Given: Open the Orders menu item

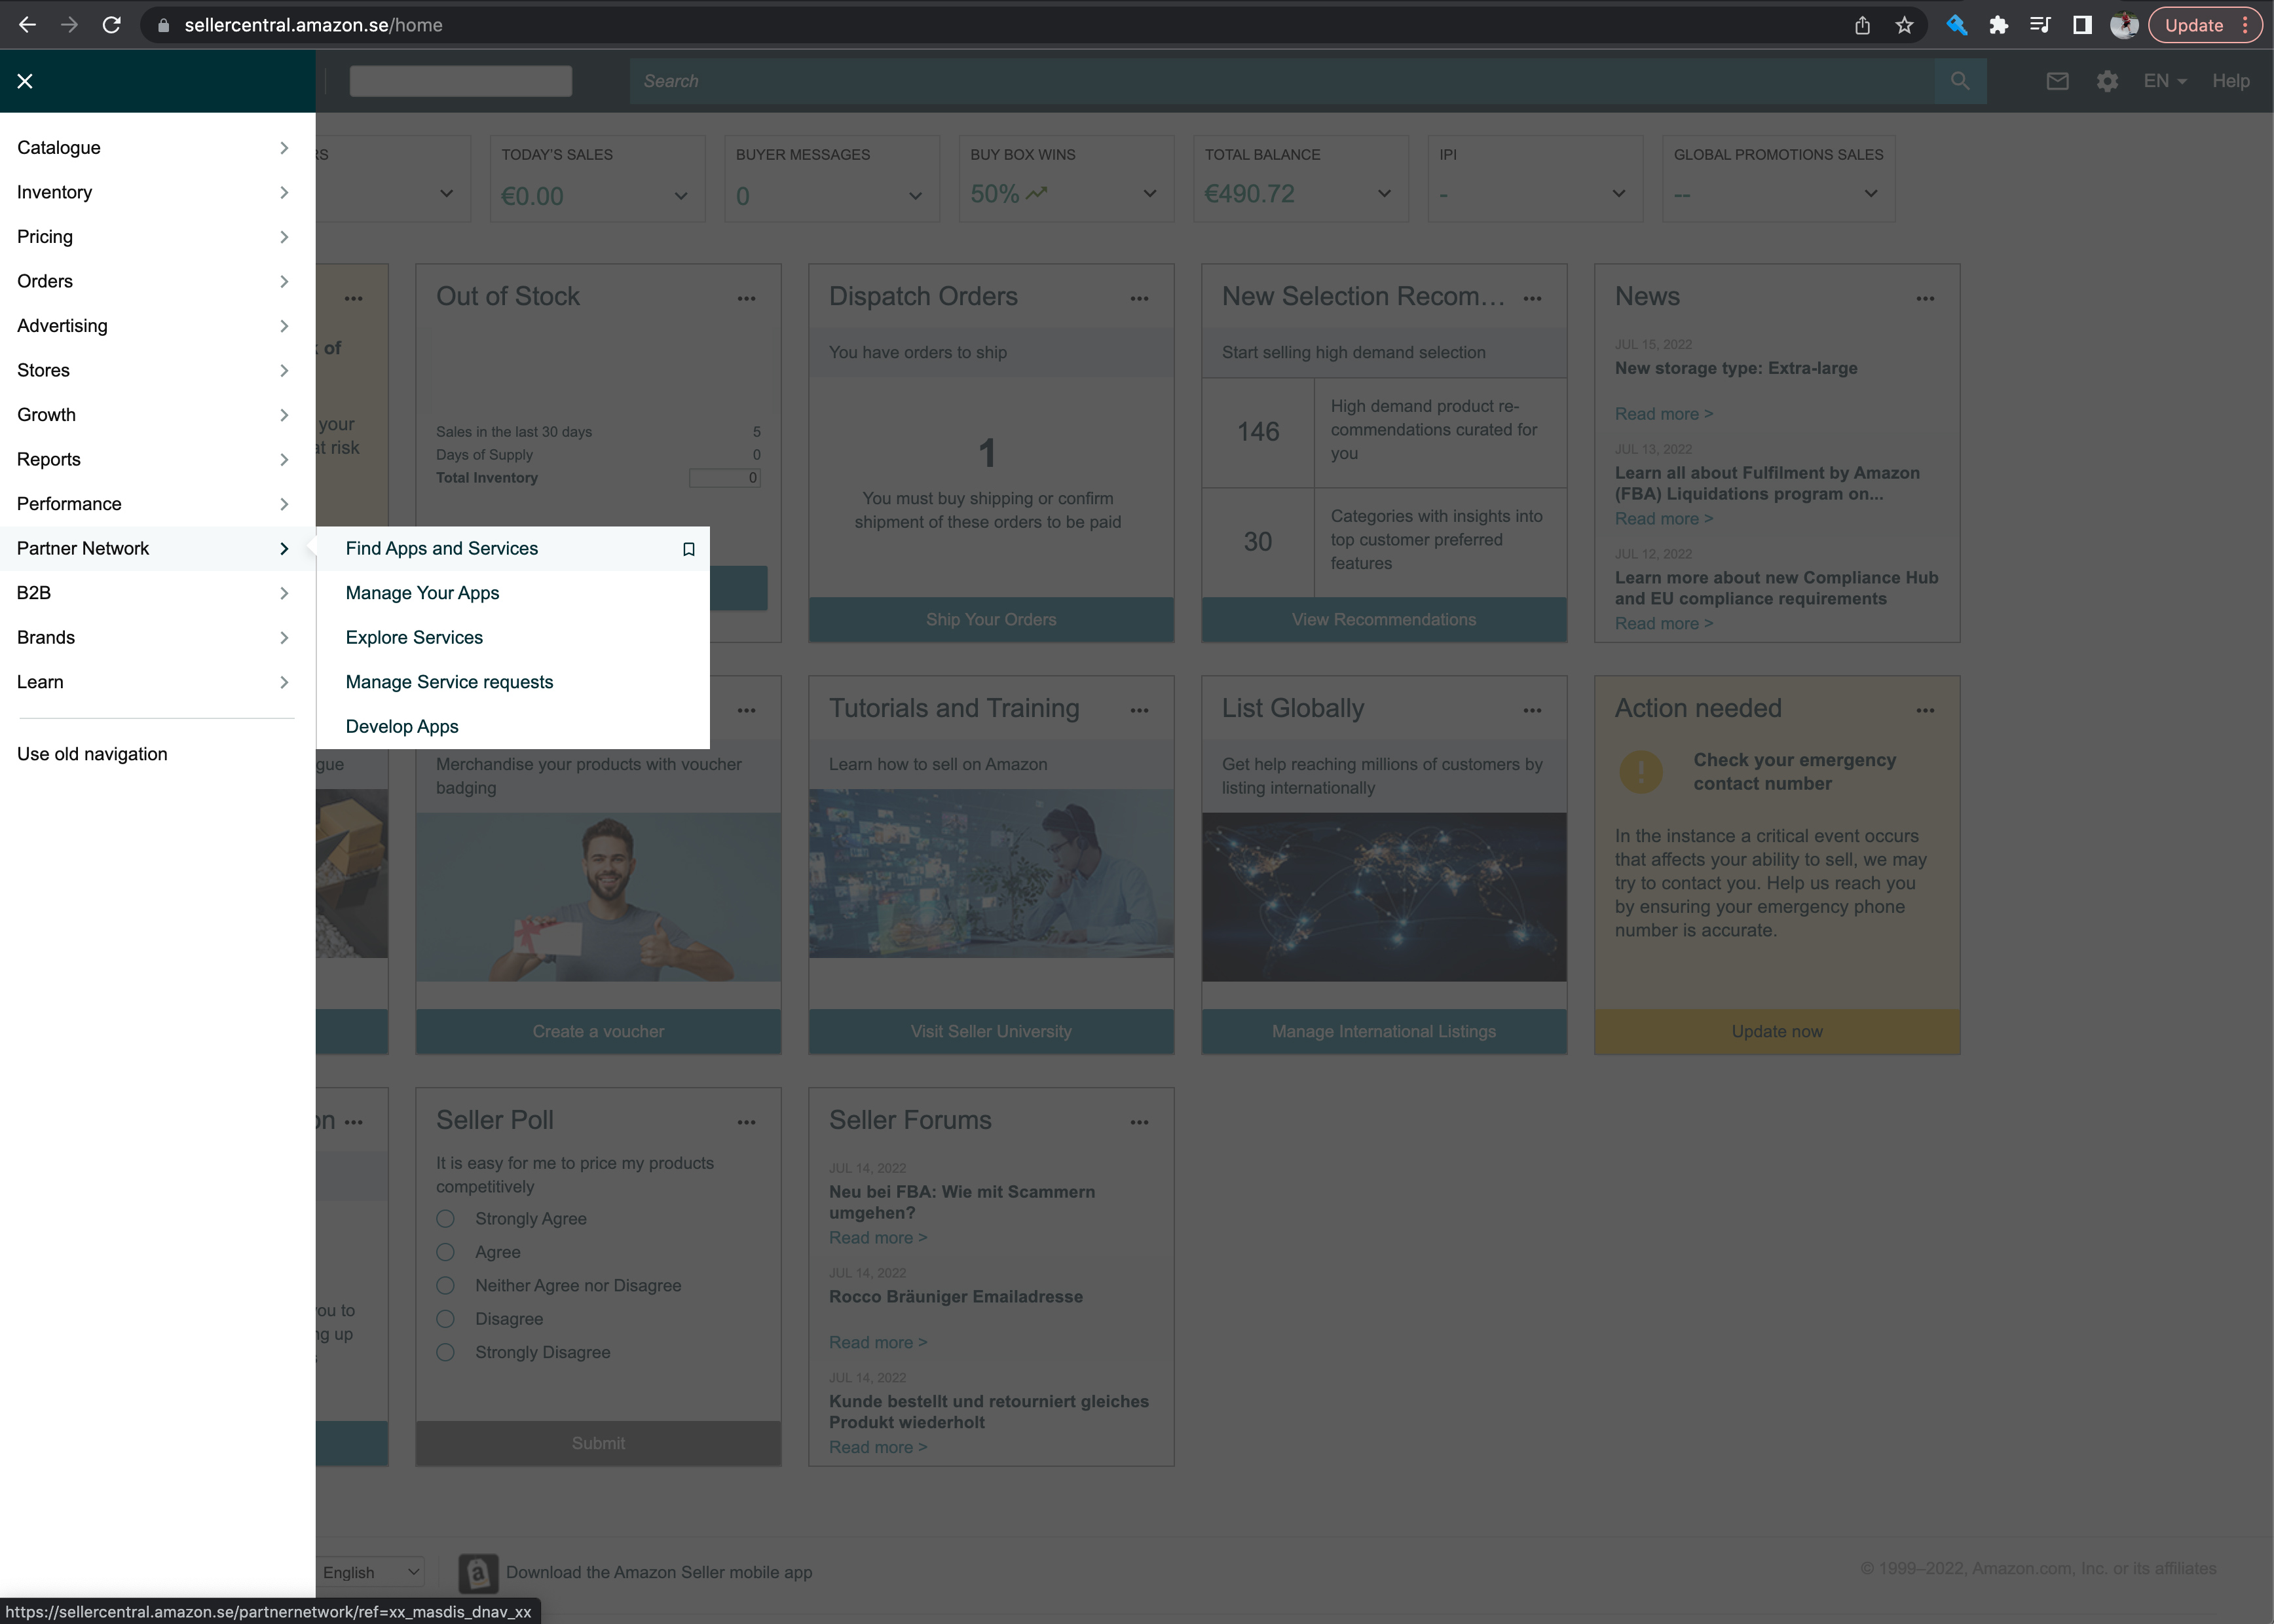Looking at the screenshot, I should 158,281.
